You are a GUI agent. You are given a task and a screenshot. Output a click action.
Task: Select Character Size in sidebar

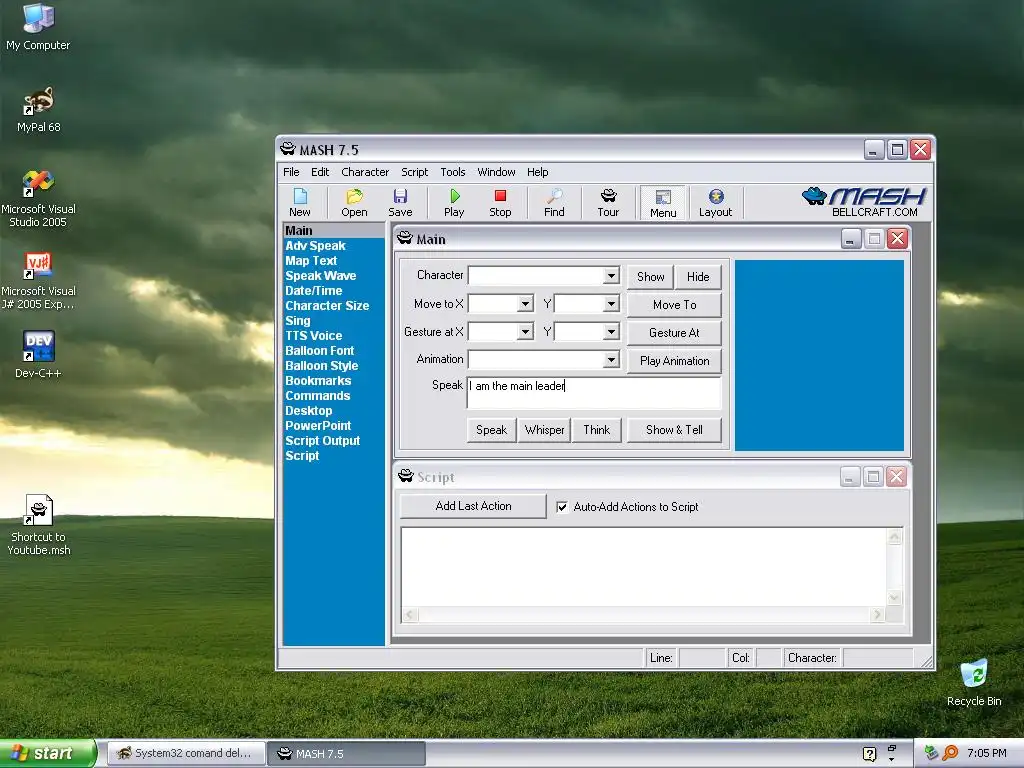[x=327, y=306]
